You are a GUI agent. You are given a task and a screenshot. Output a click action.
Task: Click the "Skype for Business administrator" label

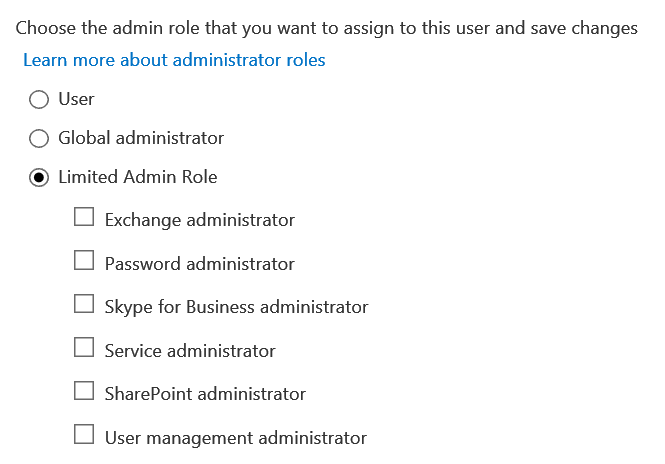tap(236, 307)
